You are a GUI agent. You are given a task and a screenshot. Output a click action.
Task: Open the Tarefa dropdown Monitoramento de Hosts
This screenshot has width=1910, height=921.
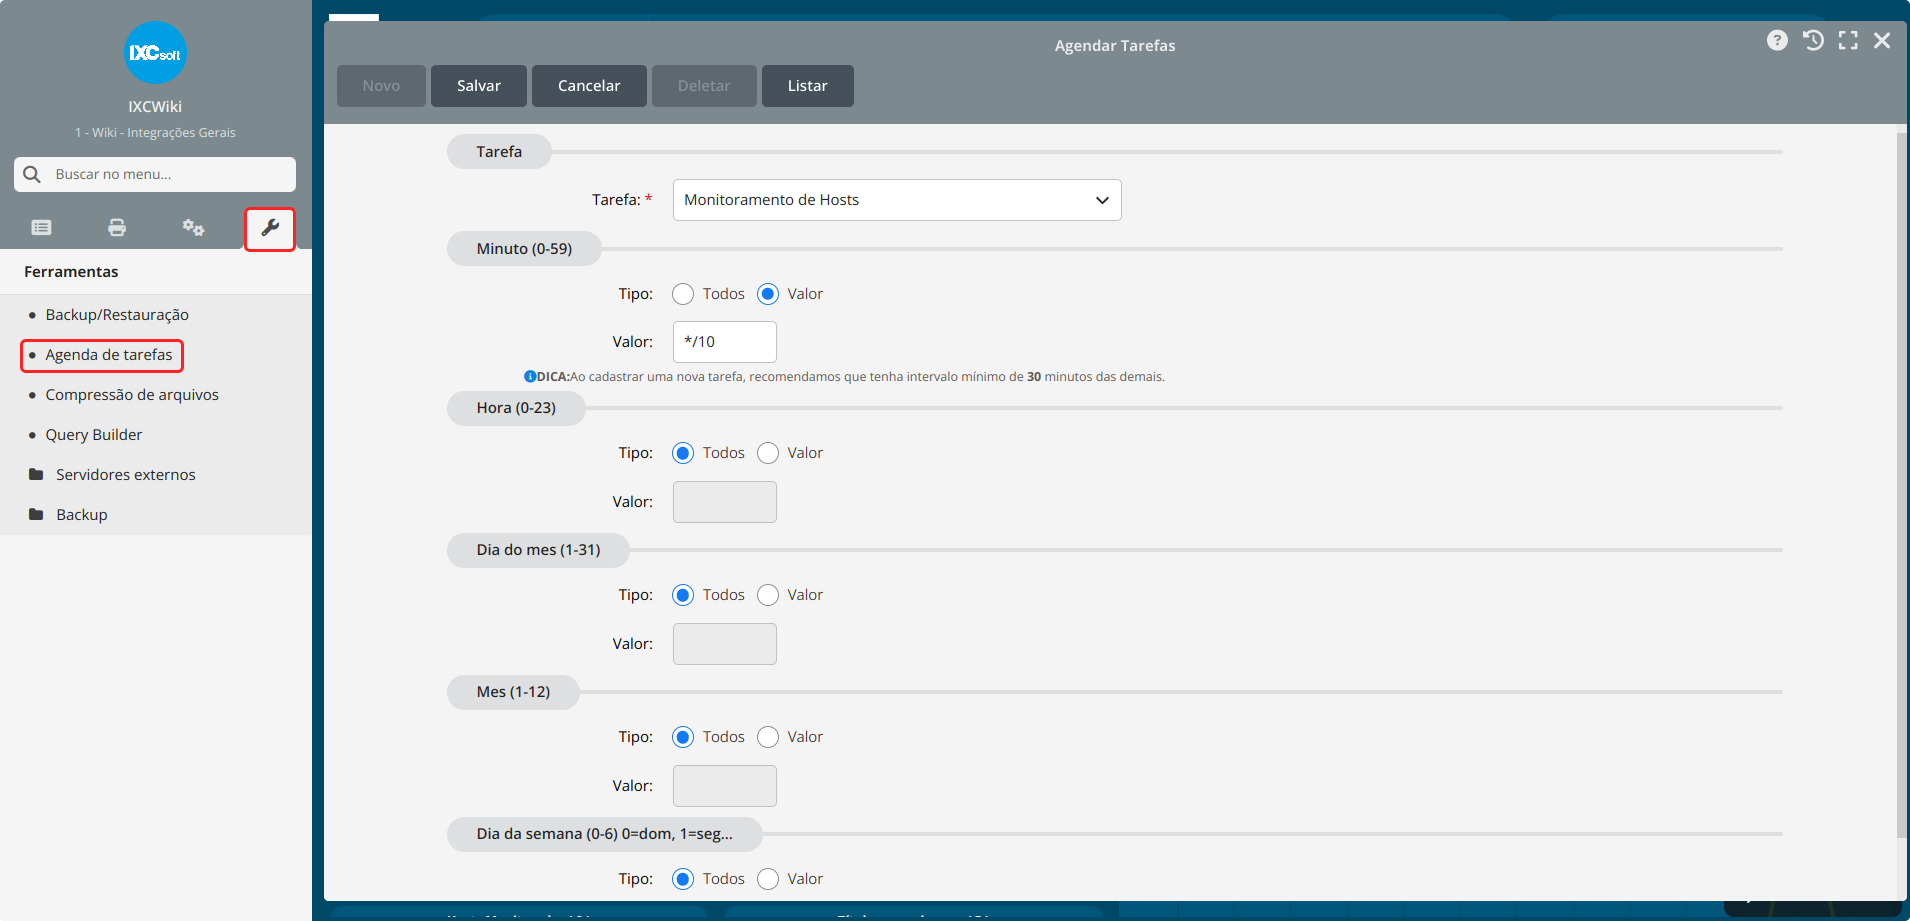[x=897, y=200]
